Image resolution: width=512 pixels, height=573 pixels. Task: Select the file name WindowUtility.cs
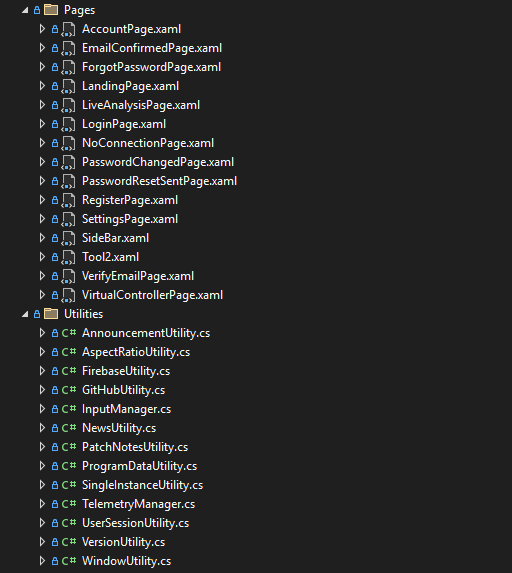[126, 561]
